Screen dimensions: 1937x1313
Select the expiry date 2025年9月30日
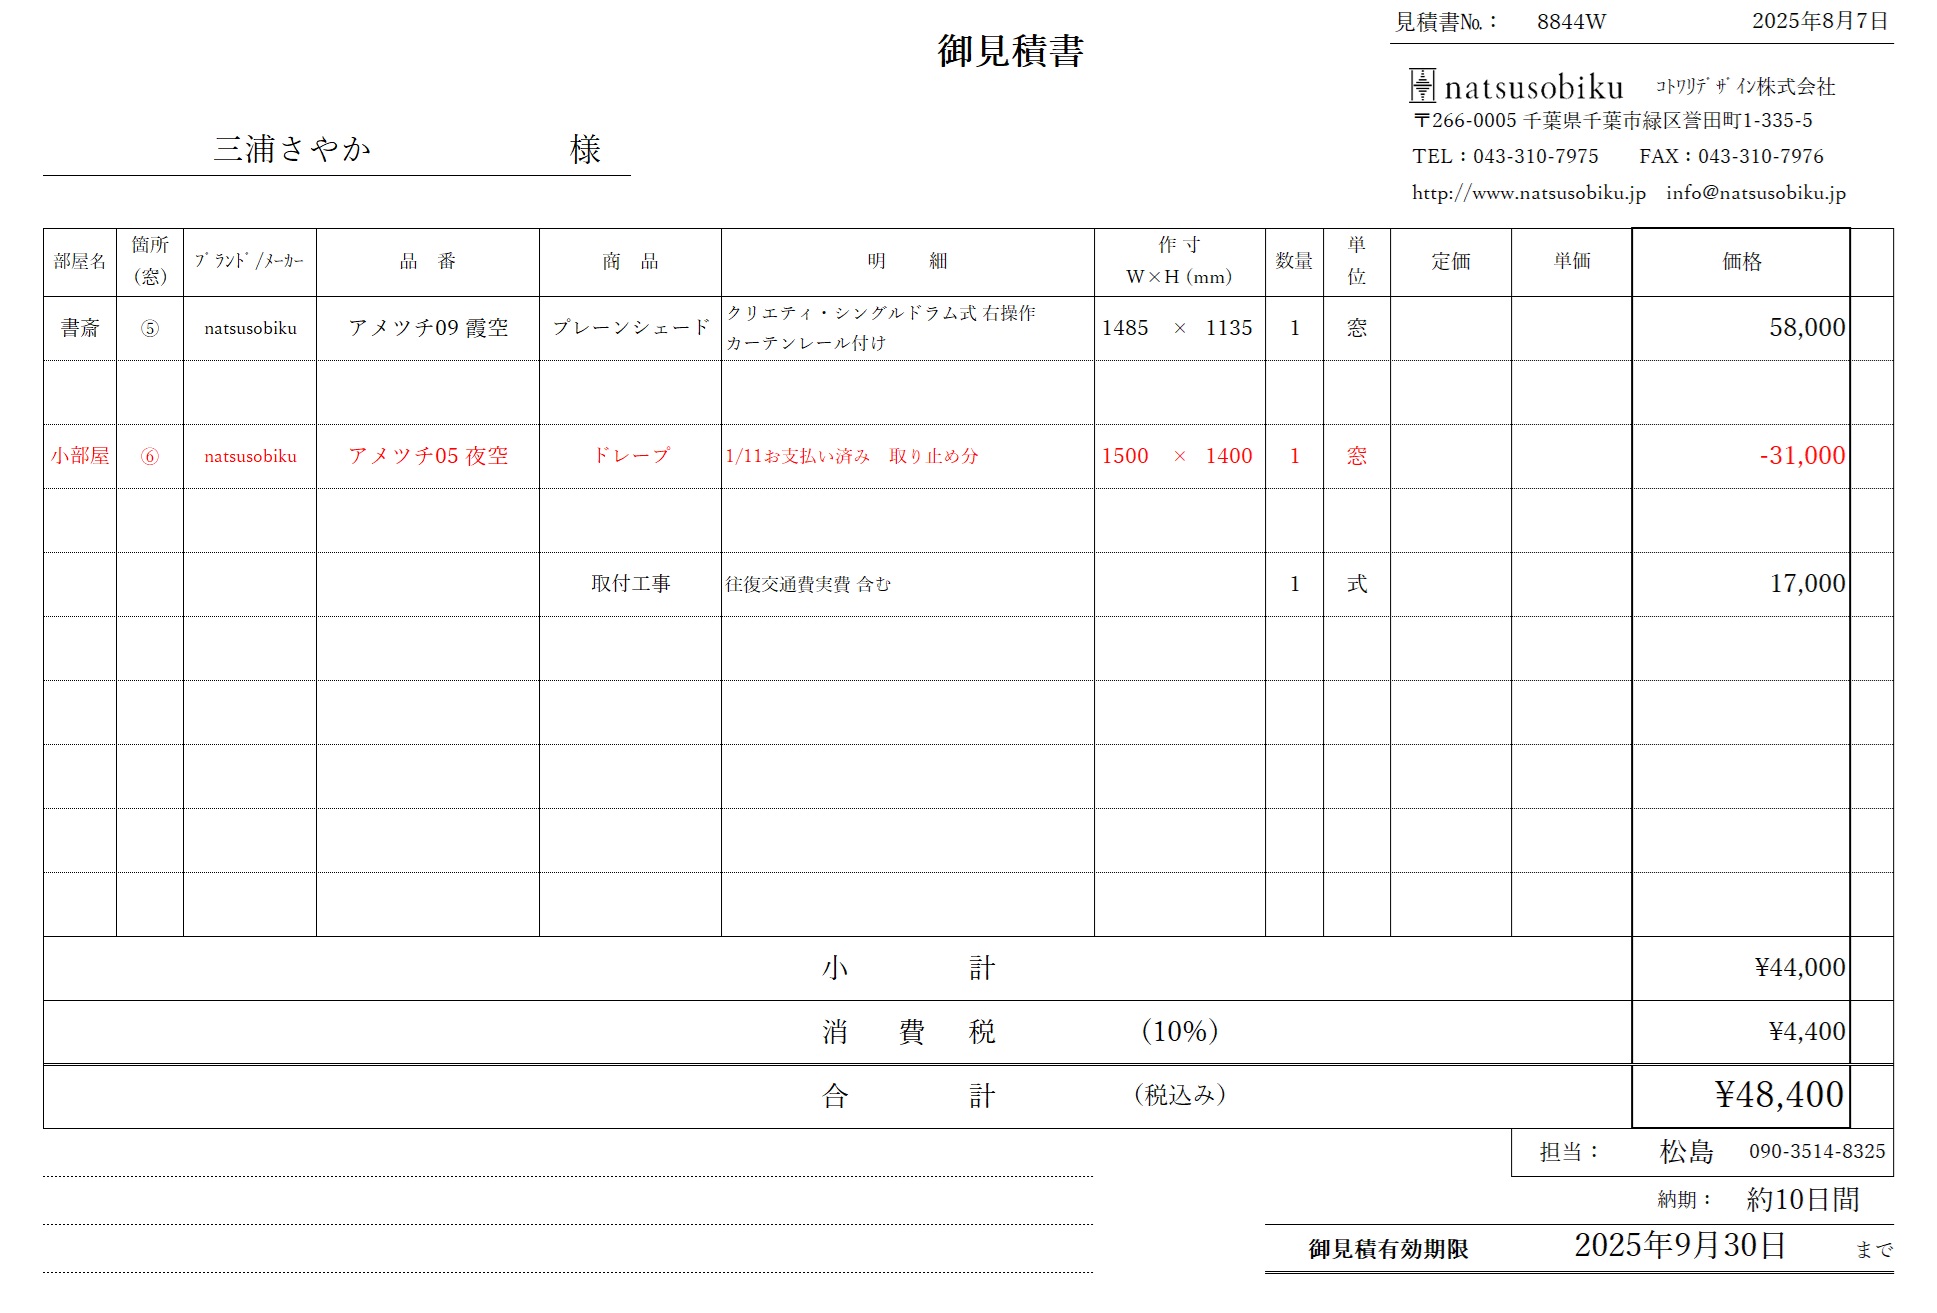tap(1680, 1246)
